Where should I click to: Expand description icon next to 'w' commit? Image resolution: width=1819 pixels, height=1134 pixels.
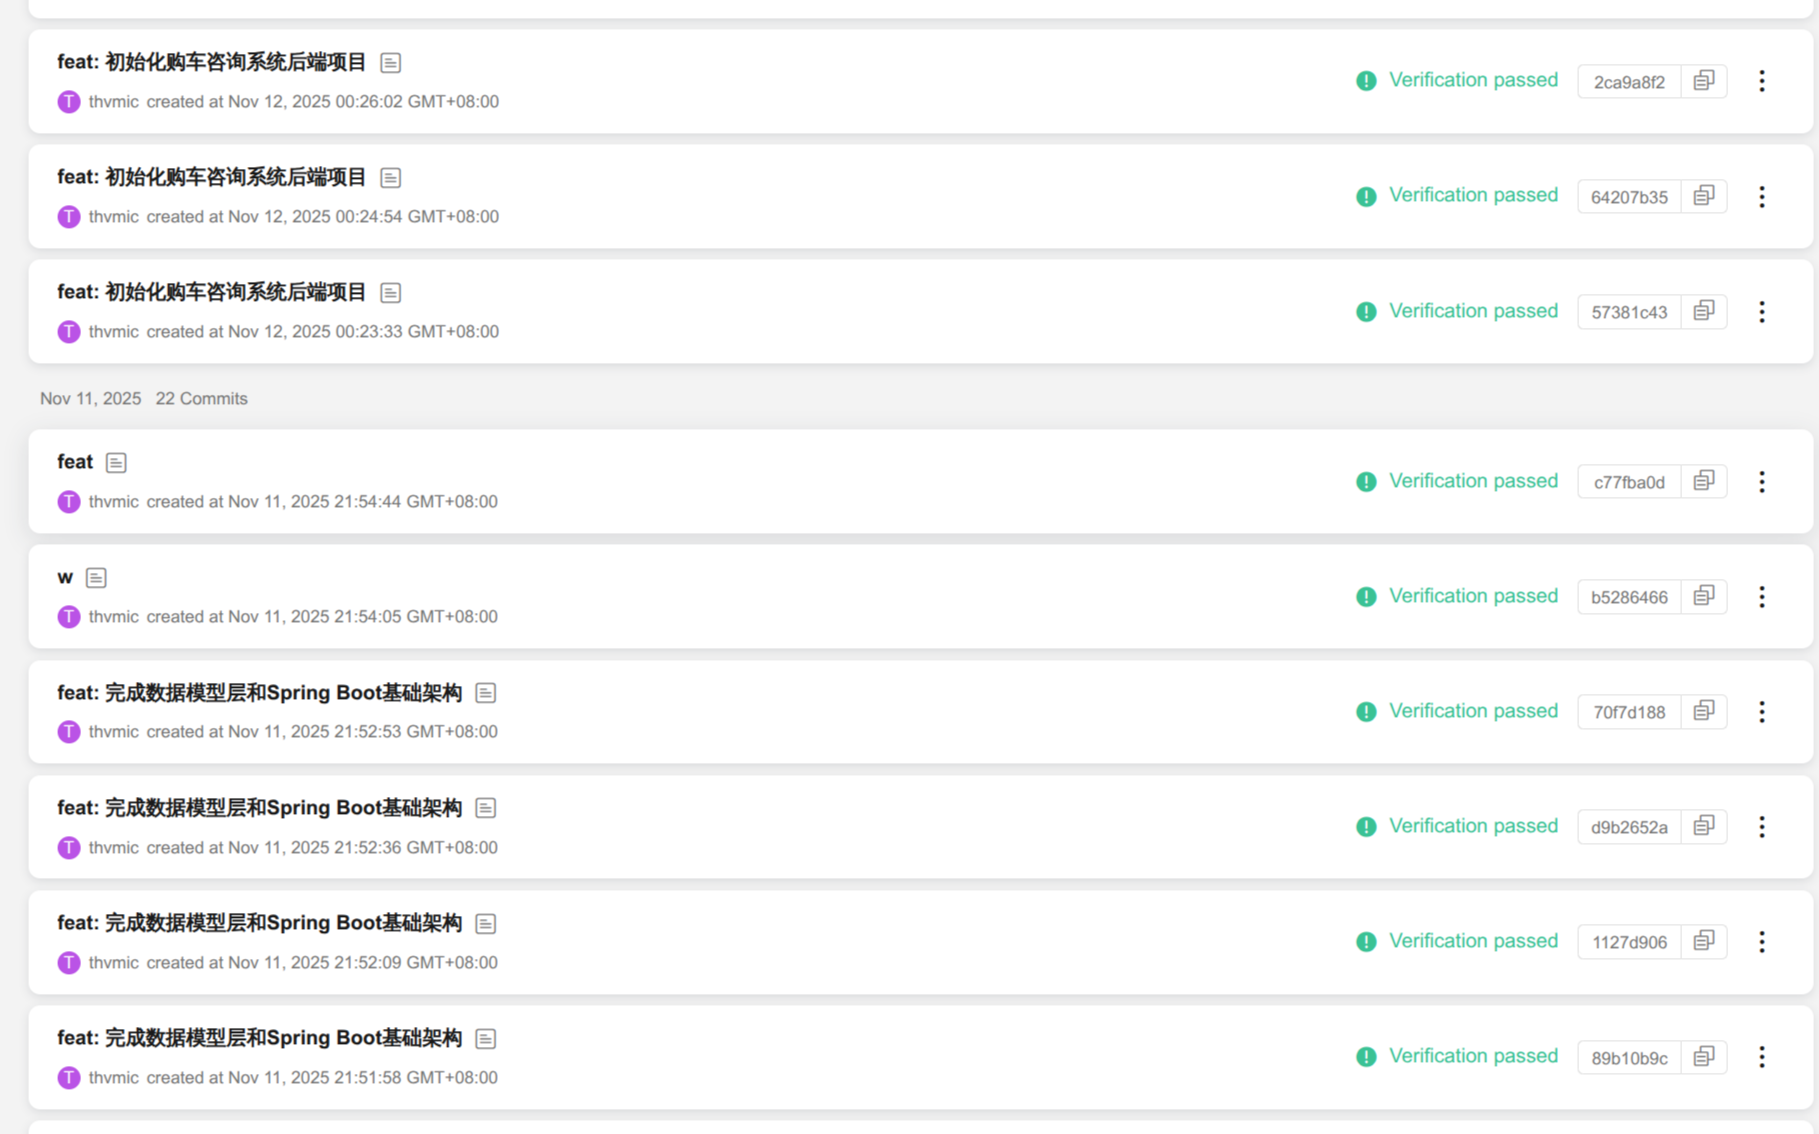coord(96,578)
